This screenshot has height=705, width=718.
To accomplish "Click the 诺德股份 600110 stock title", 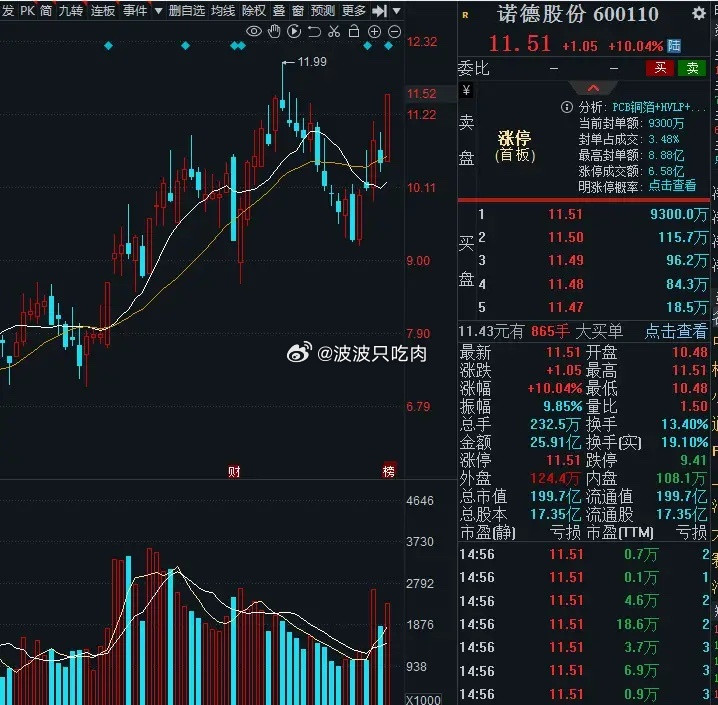I will [x=578, y=14].
